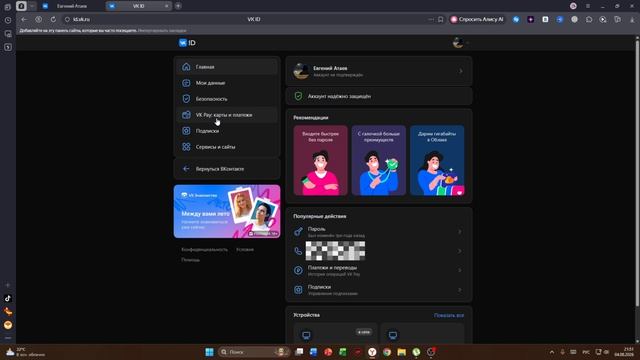Expand the phone number row chevron
The width and height of the screenshot is (640, 360).
pyautogui.click(x=460, y=251)
